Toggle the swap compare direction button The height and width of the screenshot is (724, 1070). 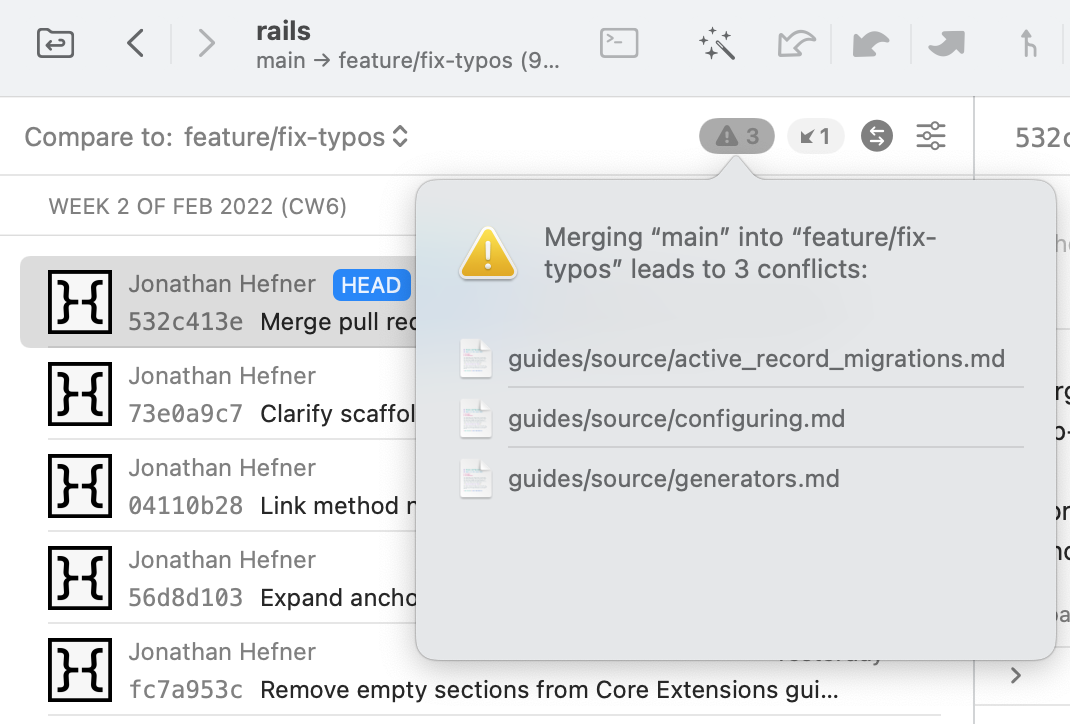(876, 136)
